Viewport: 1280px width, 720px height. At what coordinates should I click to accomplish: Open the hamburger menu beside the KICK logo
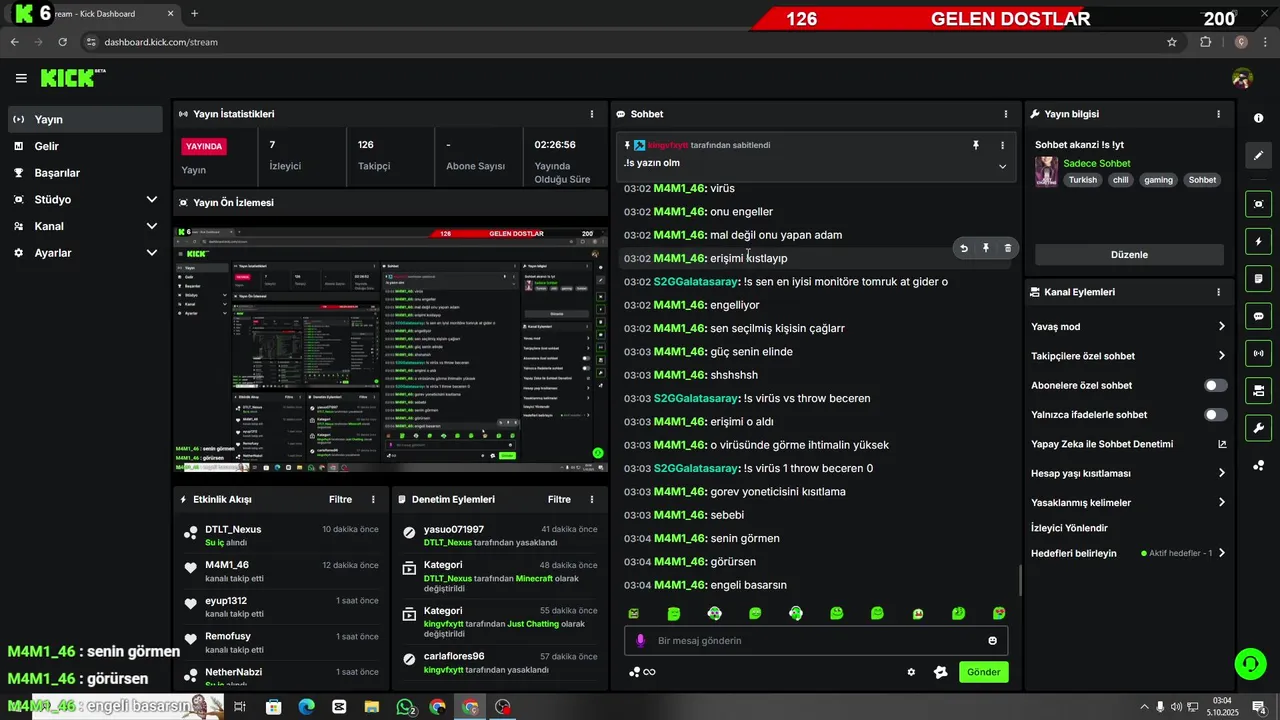point(21,78)
